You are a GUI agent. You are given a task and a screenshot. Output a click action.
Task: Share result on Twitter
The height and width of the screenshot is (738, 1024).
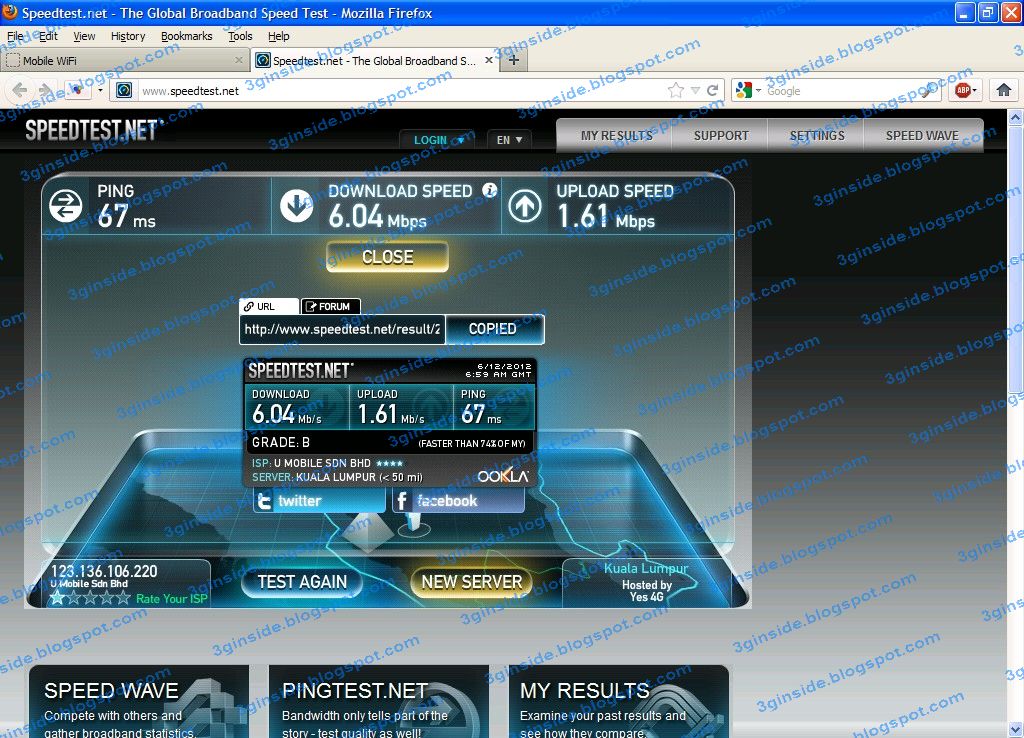tap(319, 501)
